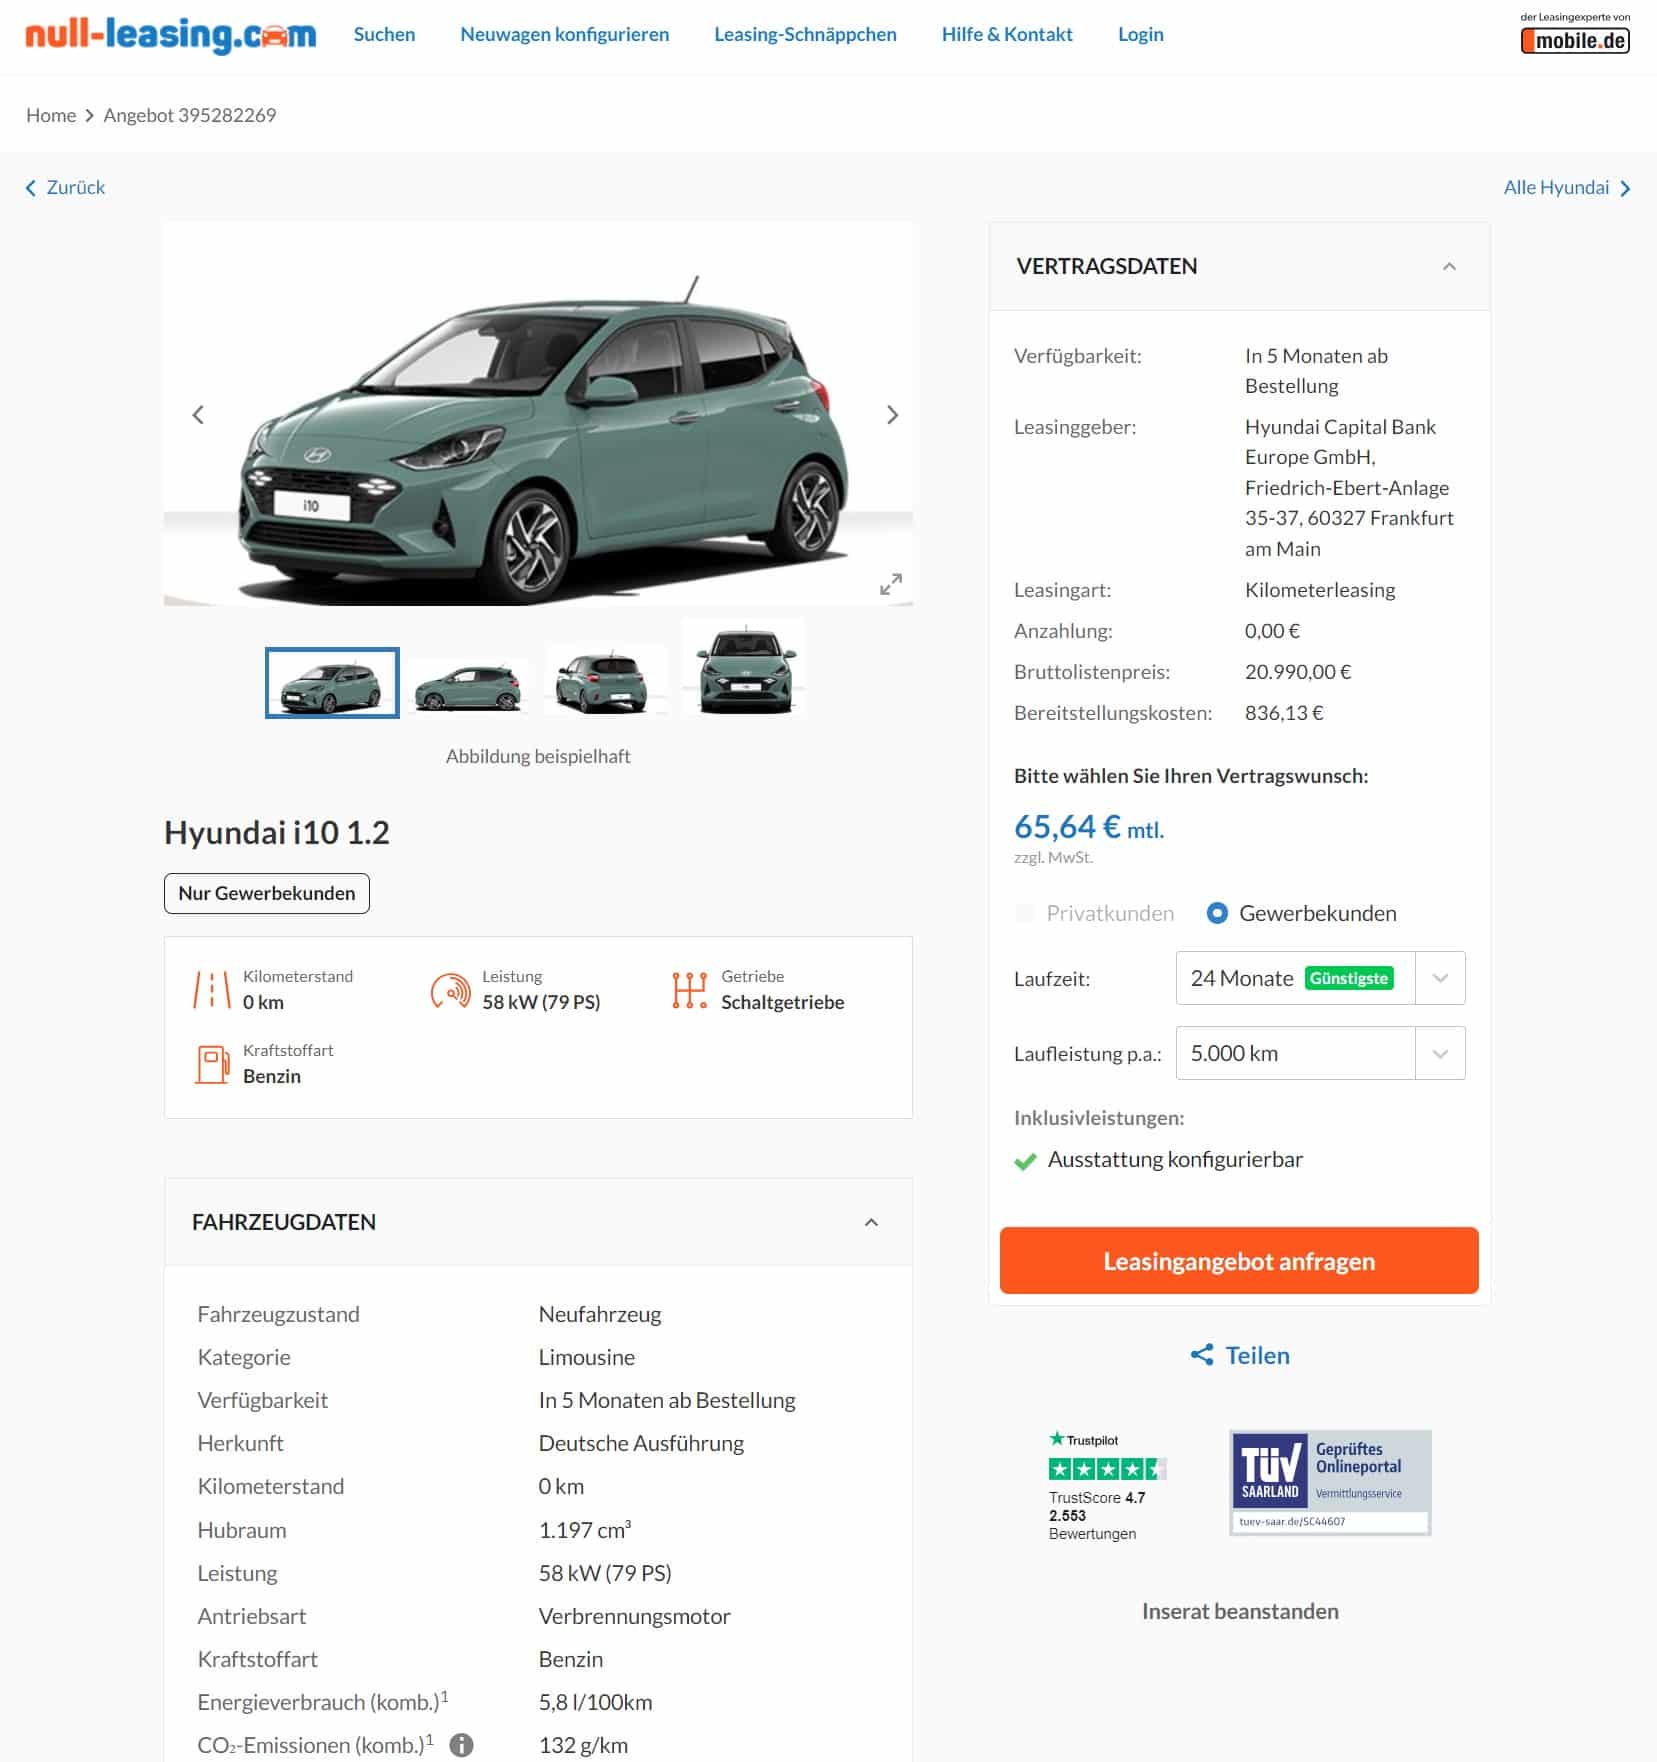Click Bereitstellungskosten value 836,13 €
Screen dimensions: 1657x1762
click(1284, 713)
